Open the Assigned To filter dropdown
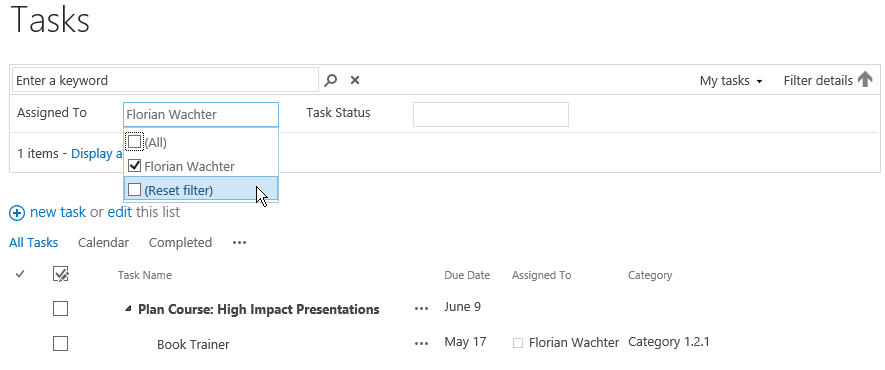This screenshot has height=370, width=885. pos(201,114)
